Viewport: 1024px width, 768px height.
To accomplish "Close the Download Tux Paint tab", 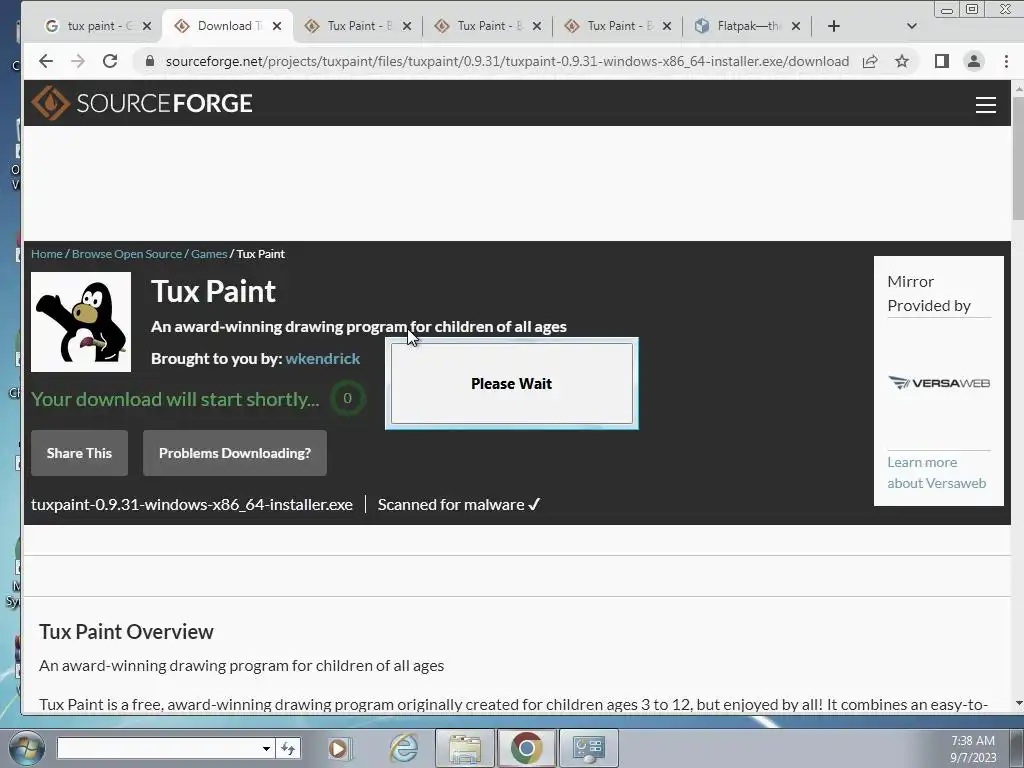I will [x=277, y=26].
